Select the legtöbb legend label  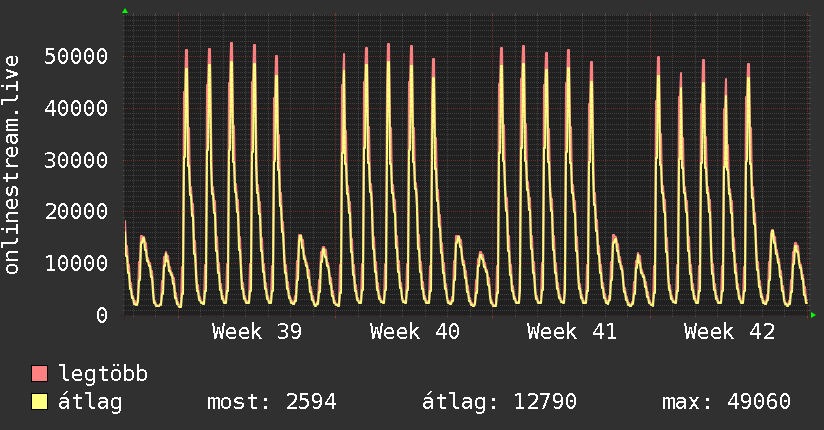point(103,374)
